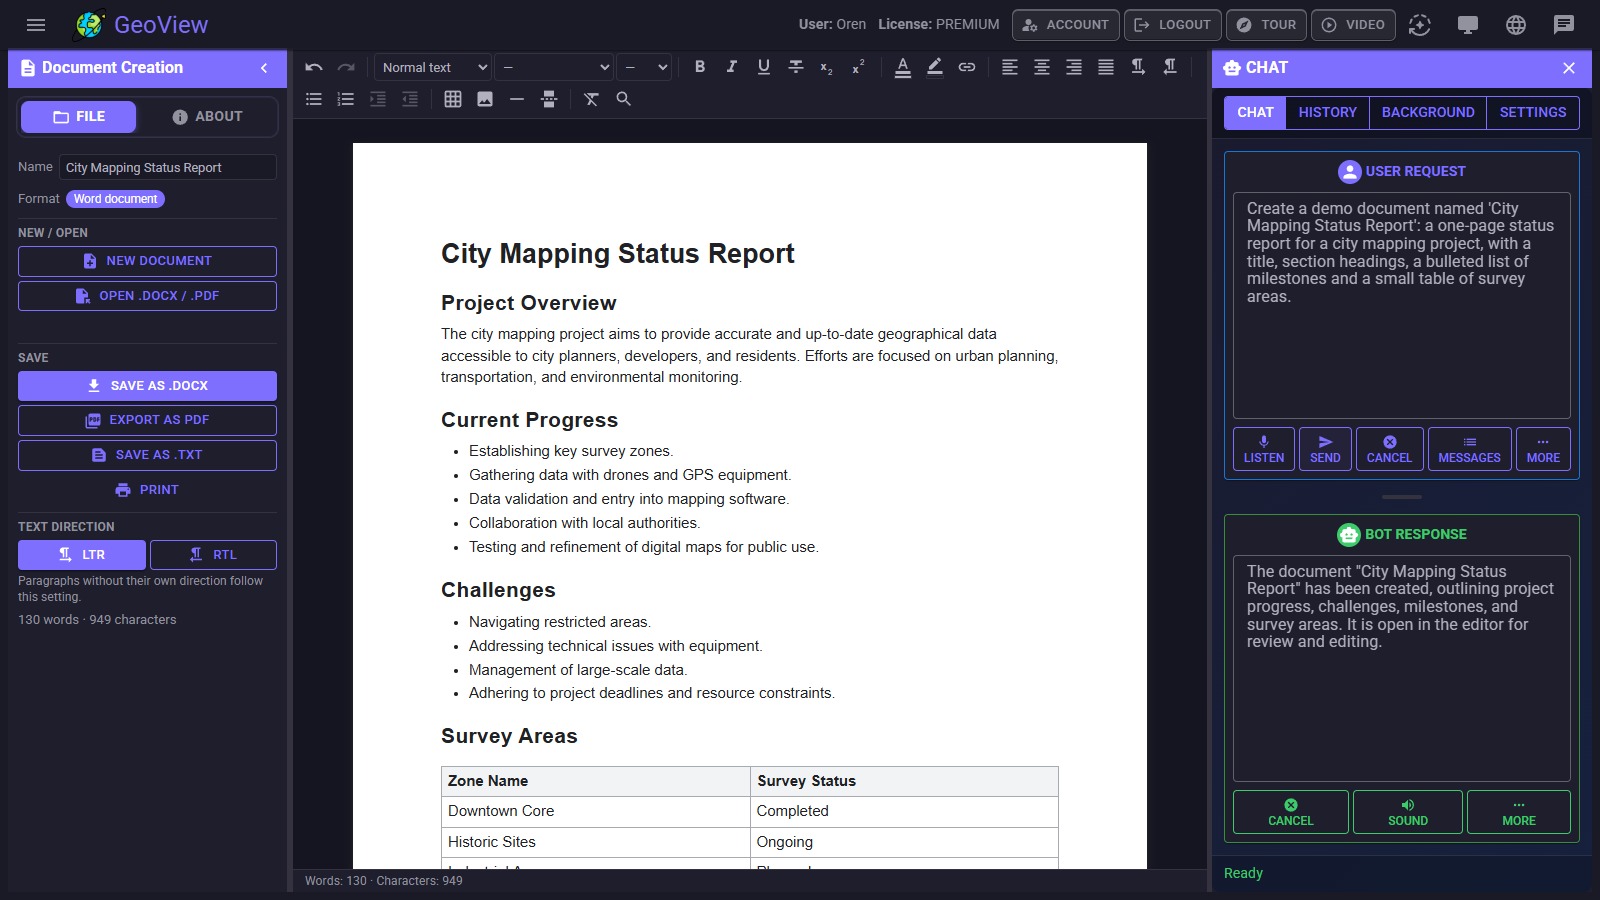
Task: Align text to the left
Action: 1010,67
